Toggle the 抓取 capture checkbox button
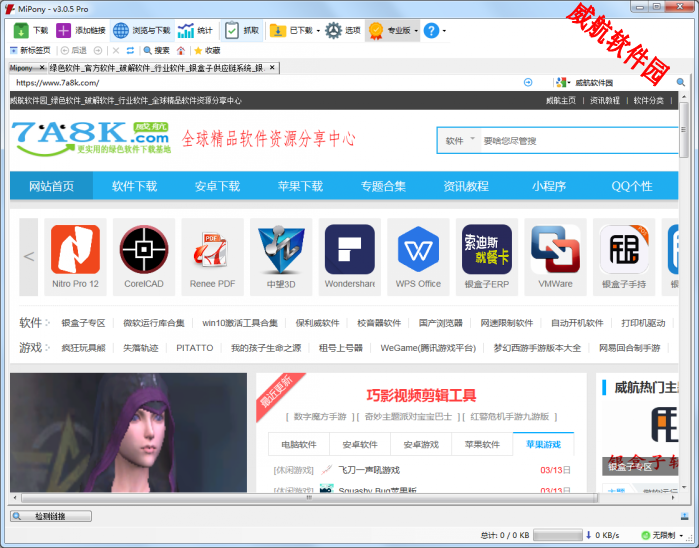The width and height of the screenshot is (699, 548). coord(231,31)
